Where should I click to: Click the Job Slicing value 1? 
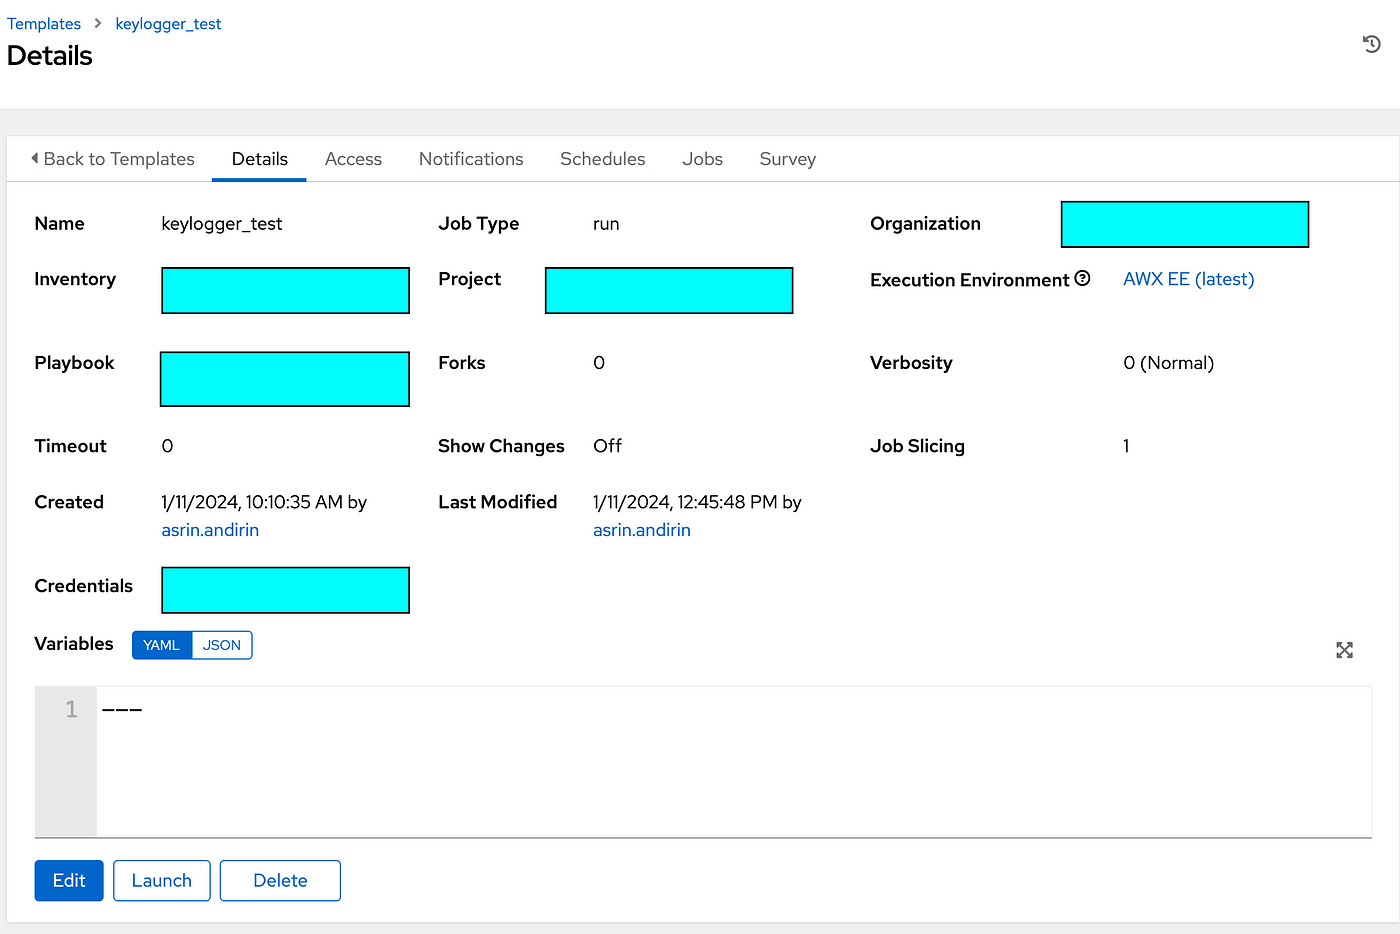1126,446
